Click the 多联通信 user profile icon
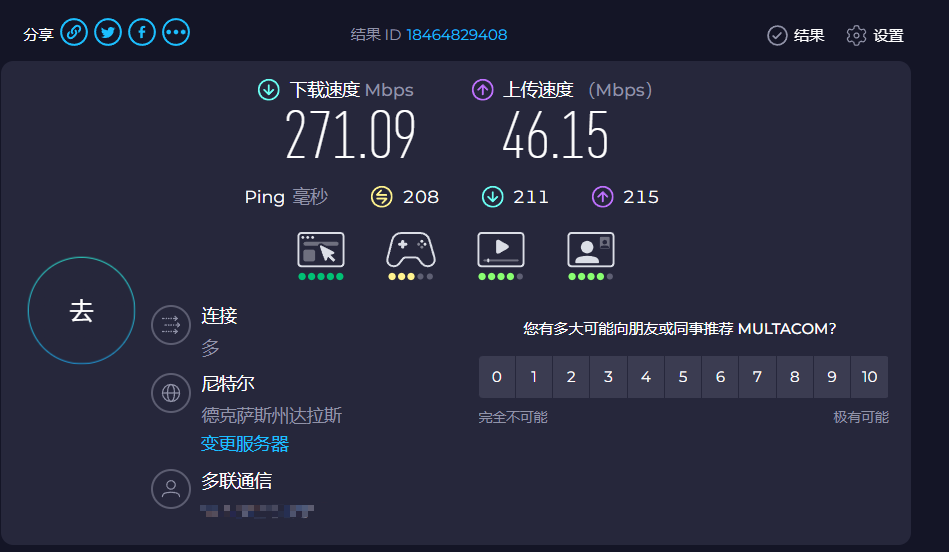 pyautogui.click(x=171, y=489)
